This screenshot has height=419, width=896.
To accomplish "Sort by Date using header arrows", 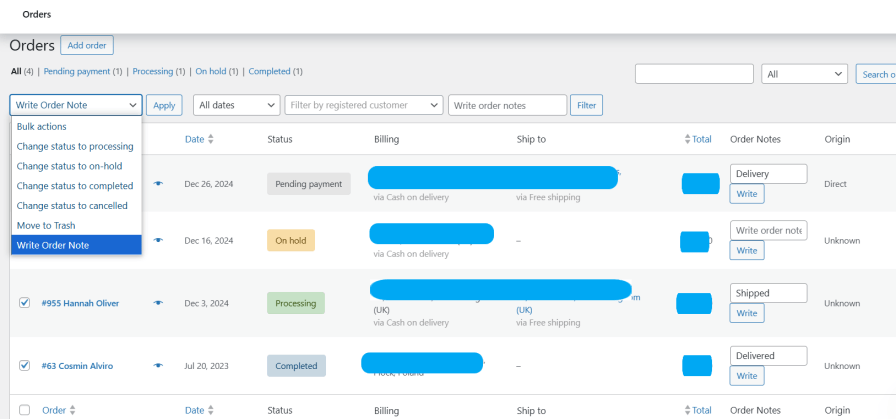I will pos(210,139).
